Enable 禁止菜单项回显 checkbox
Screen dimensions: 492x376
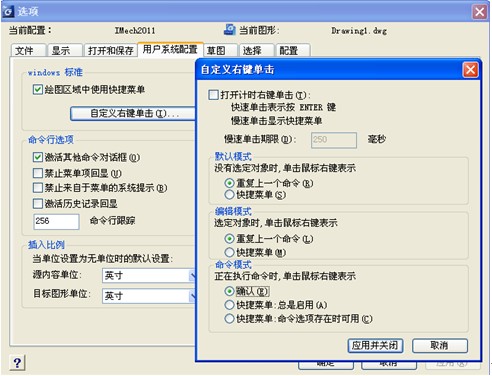point(38,173)
